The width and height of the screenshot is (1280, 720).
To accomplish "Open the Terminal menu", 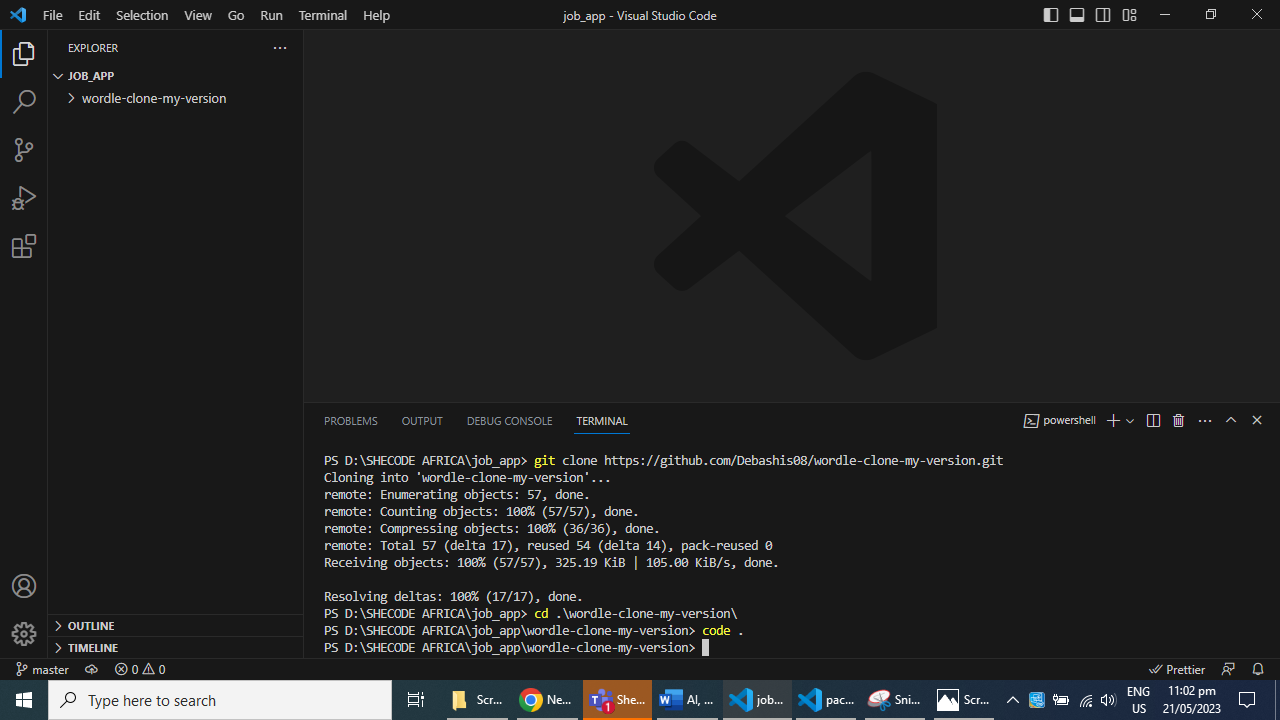I will [323, 15].
